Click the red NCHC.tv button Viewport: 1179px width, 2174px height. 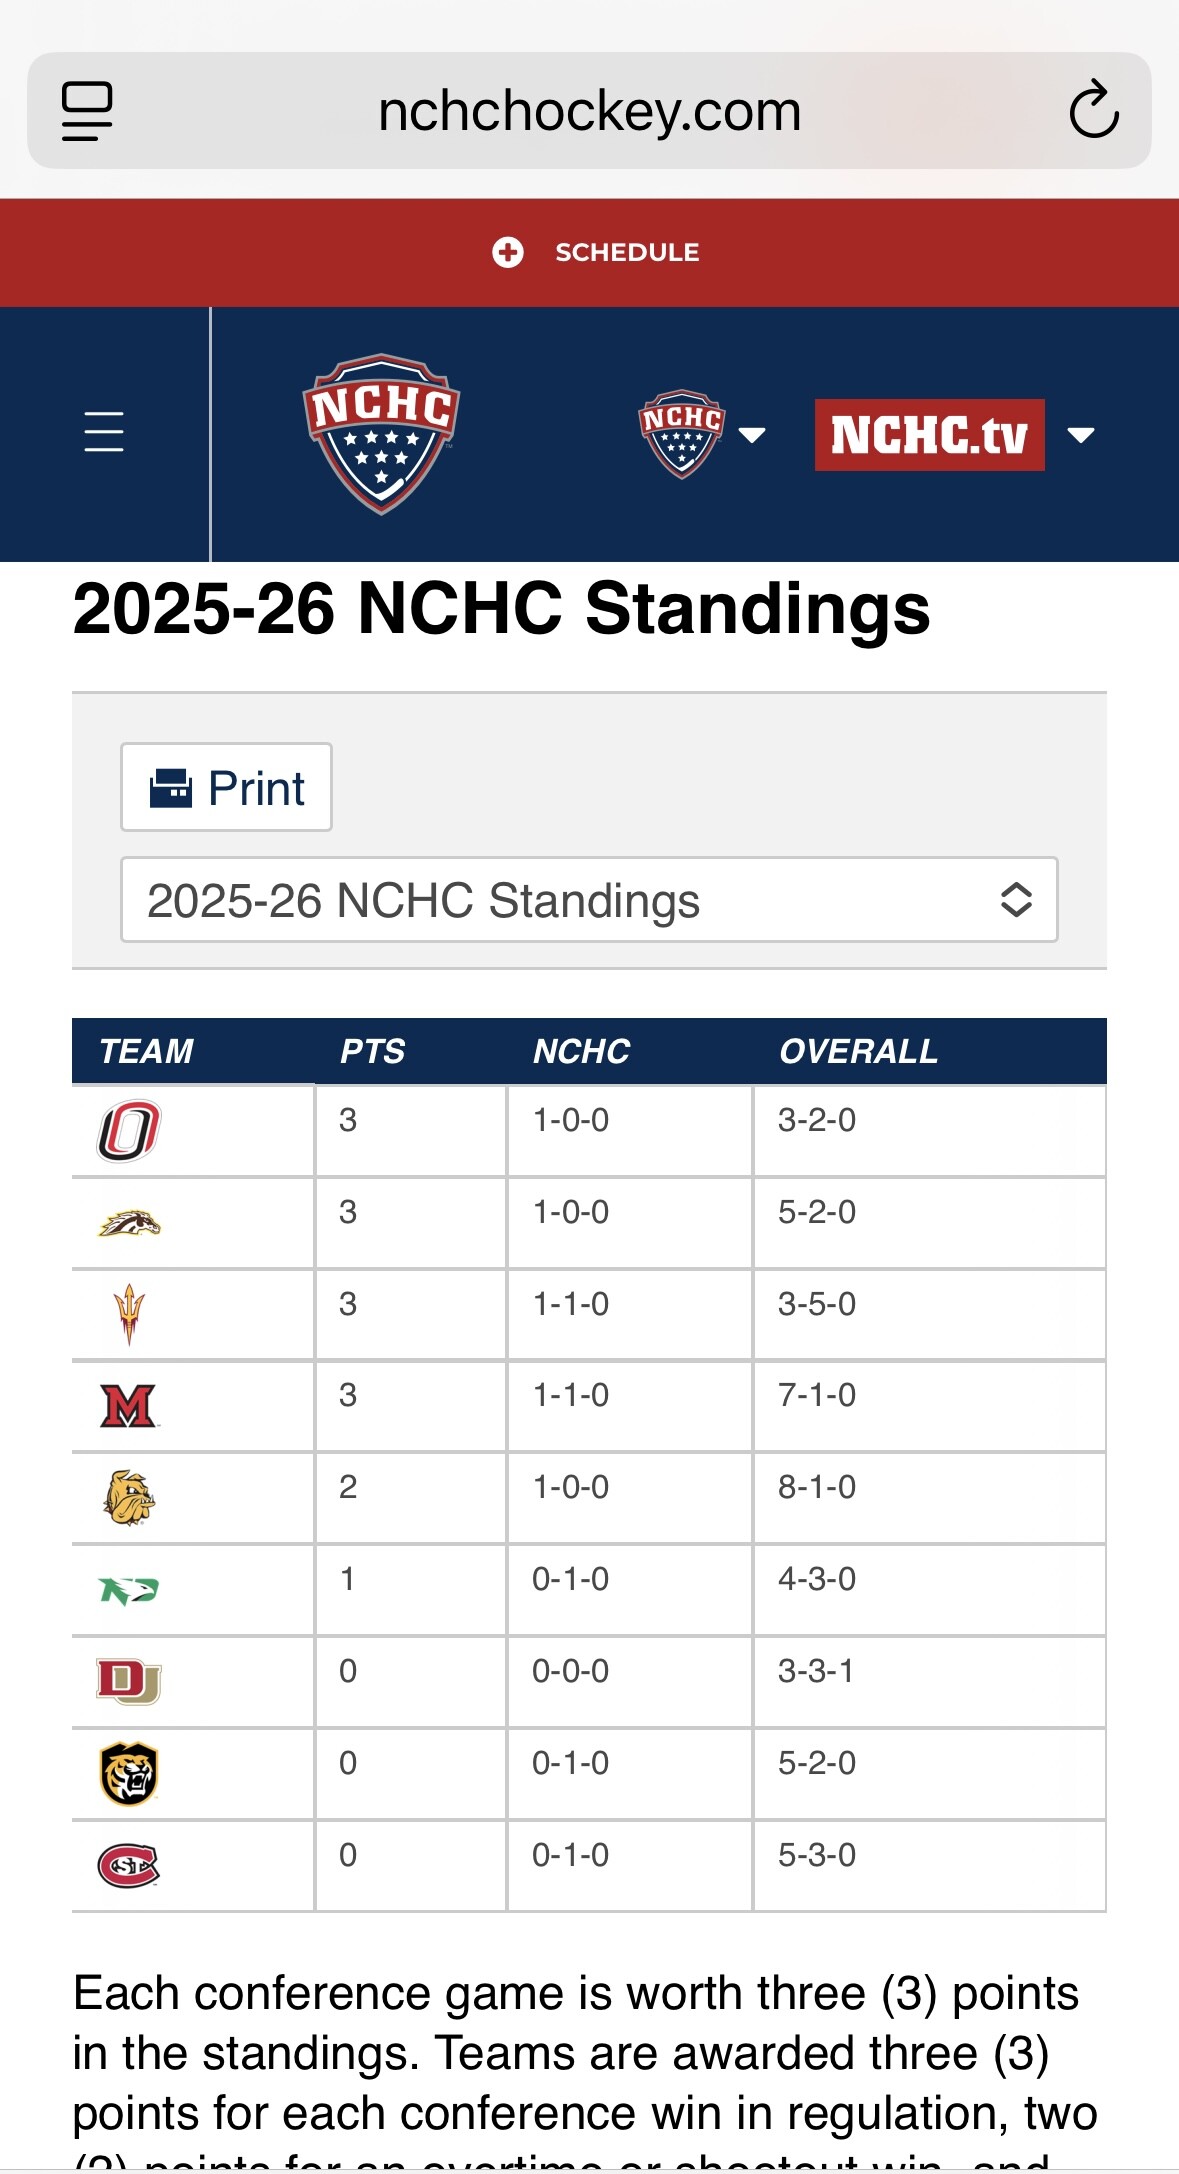pos(929,435)
